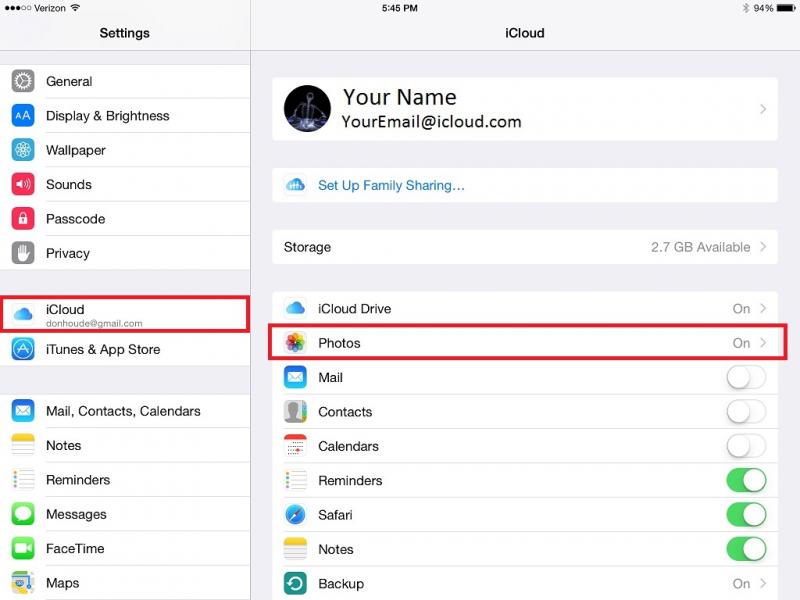This screenshot has height=600, width=800.
Task: Tap the profile picture thumbnail
Action: pyautogui.click(x=307, y=109)
